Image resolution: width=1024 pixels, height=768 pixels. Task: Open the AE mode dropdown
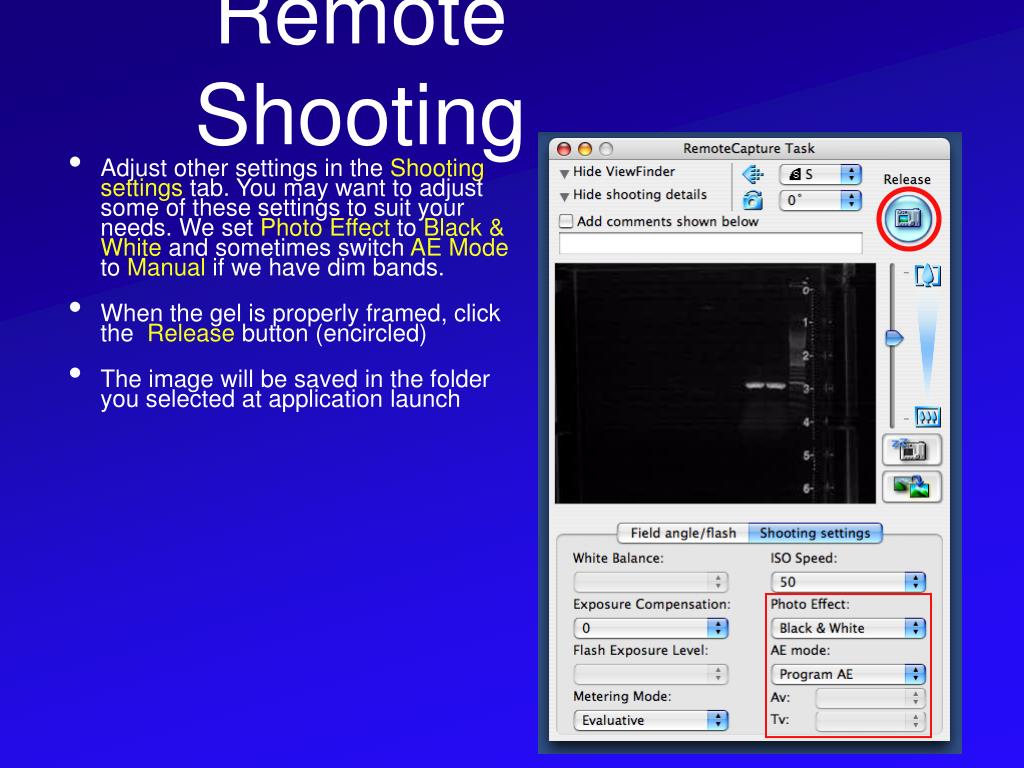[x=847, y=674]
